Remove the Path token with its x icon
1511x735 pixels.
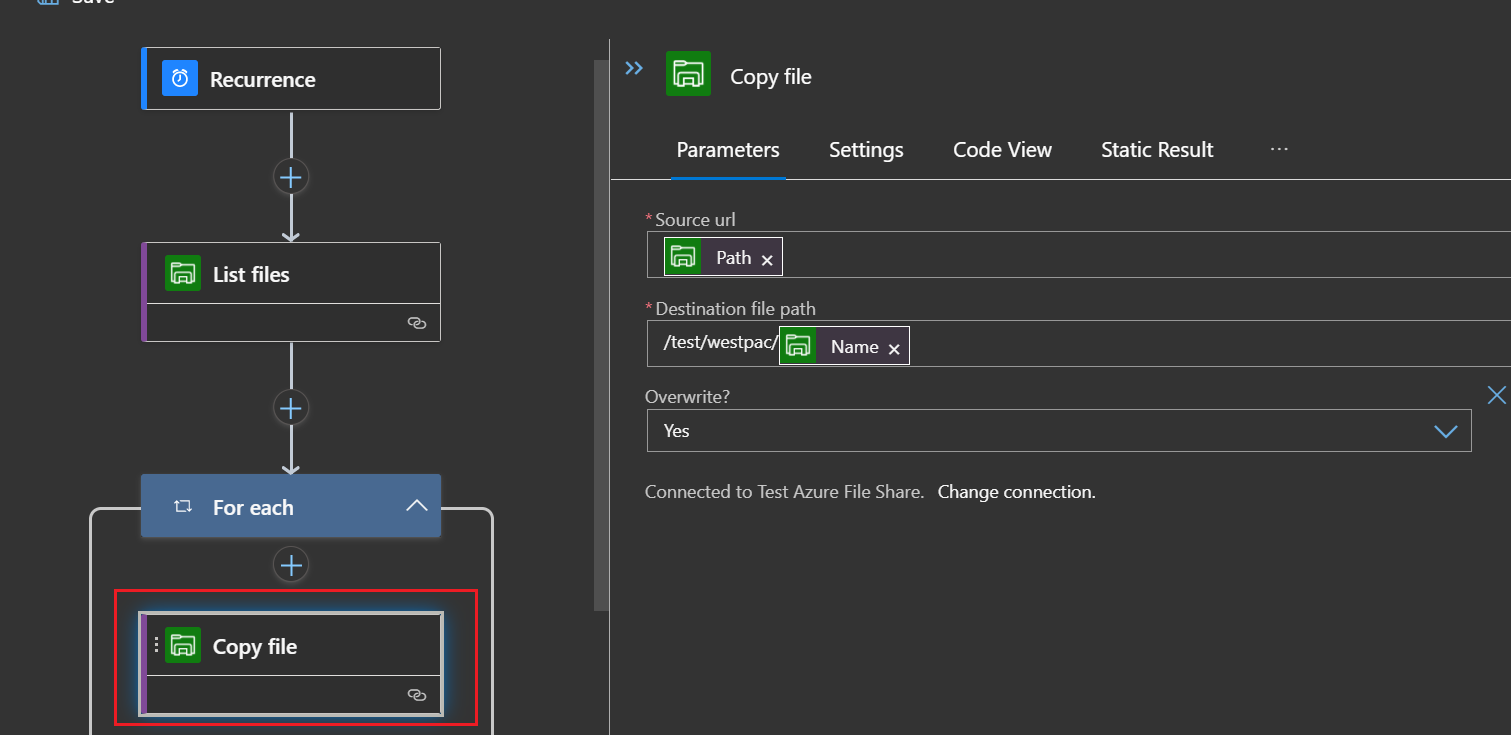coord(767,258)
